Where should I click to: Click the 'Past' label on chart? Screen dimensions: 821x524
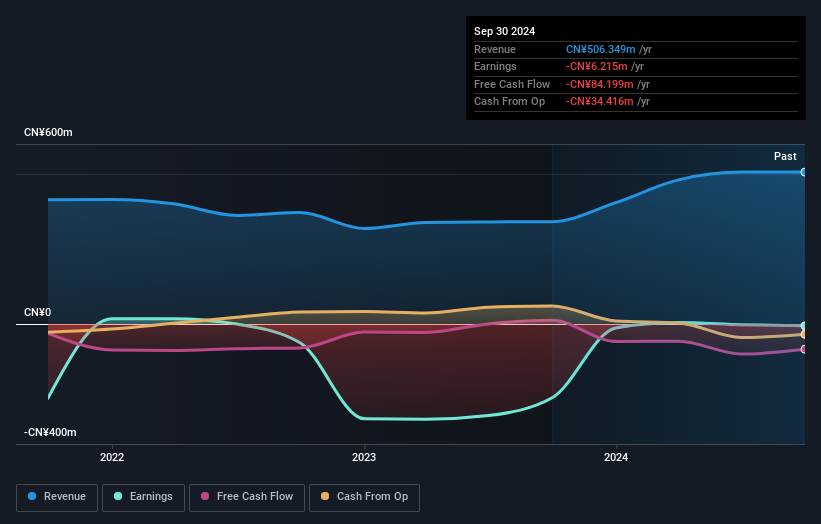pos(785,156)
